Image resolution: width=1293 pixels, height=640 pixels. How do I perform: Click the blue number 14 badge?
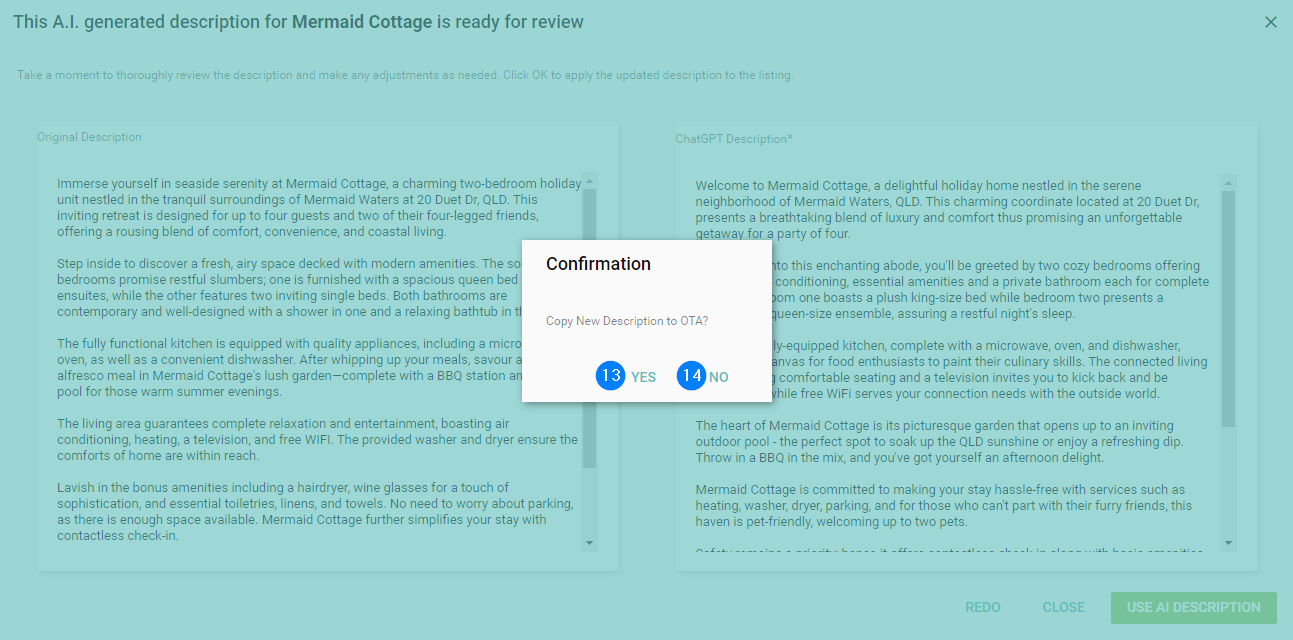coord(691,376)
